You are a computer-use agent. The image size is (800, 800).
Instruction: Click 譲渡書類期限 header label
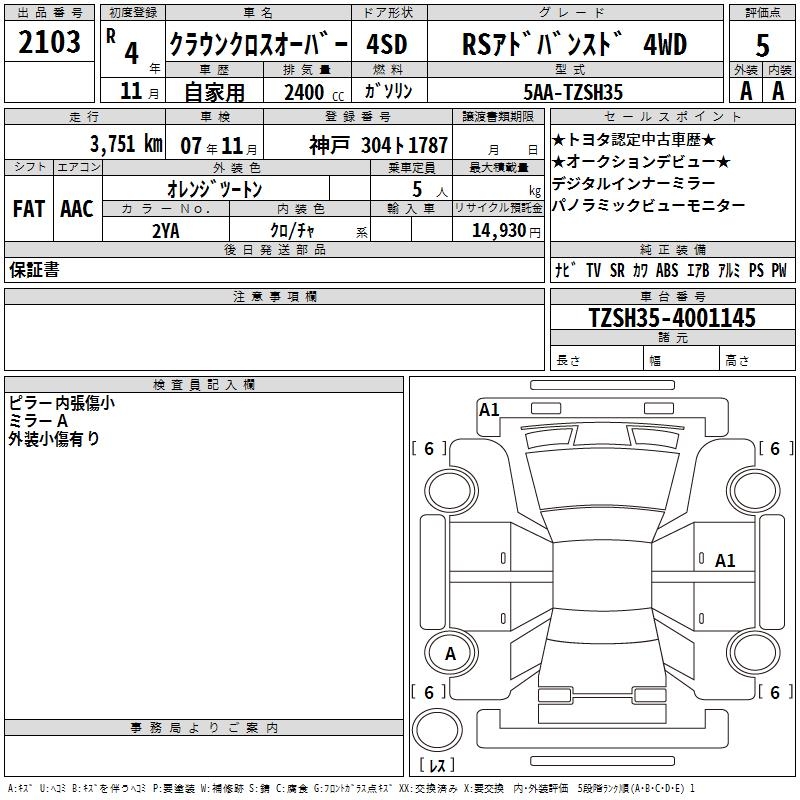498,116
